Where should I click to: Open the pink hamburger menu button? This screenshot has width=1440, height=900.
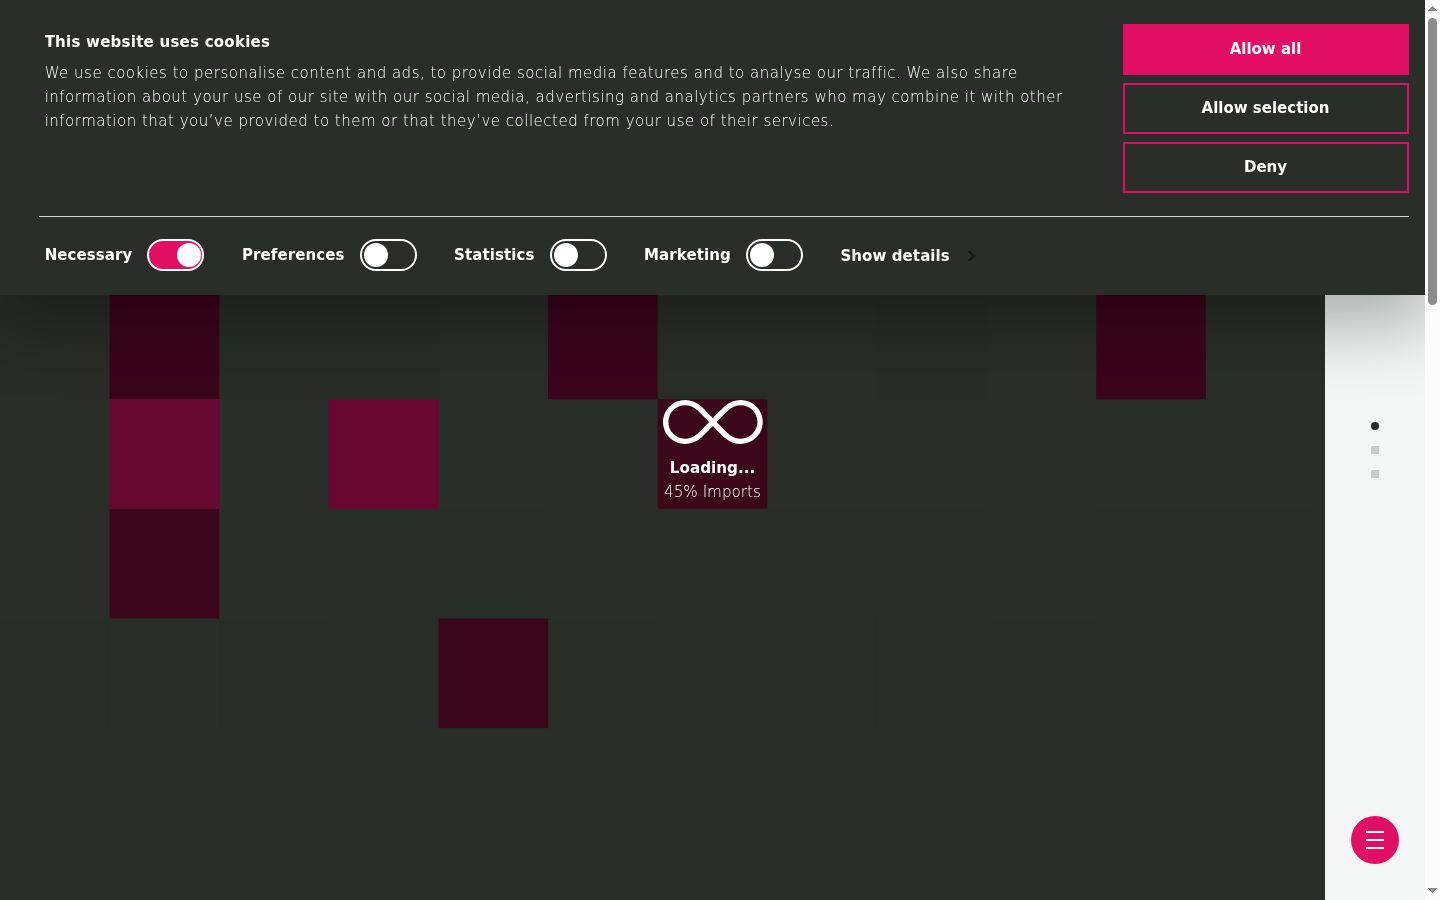point(1374,840)
